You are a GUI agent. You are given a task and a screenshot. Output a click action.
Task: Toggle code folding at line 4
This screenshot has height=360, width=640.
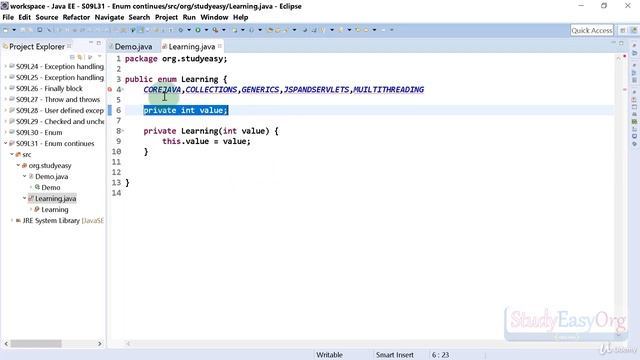123,89
